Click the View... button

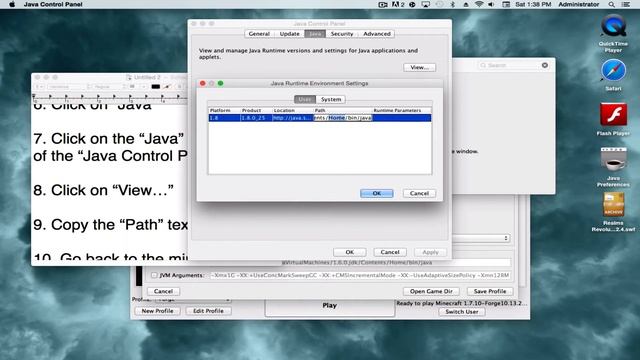tap(420, 67)
